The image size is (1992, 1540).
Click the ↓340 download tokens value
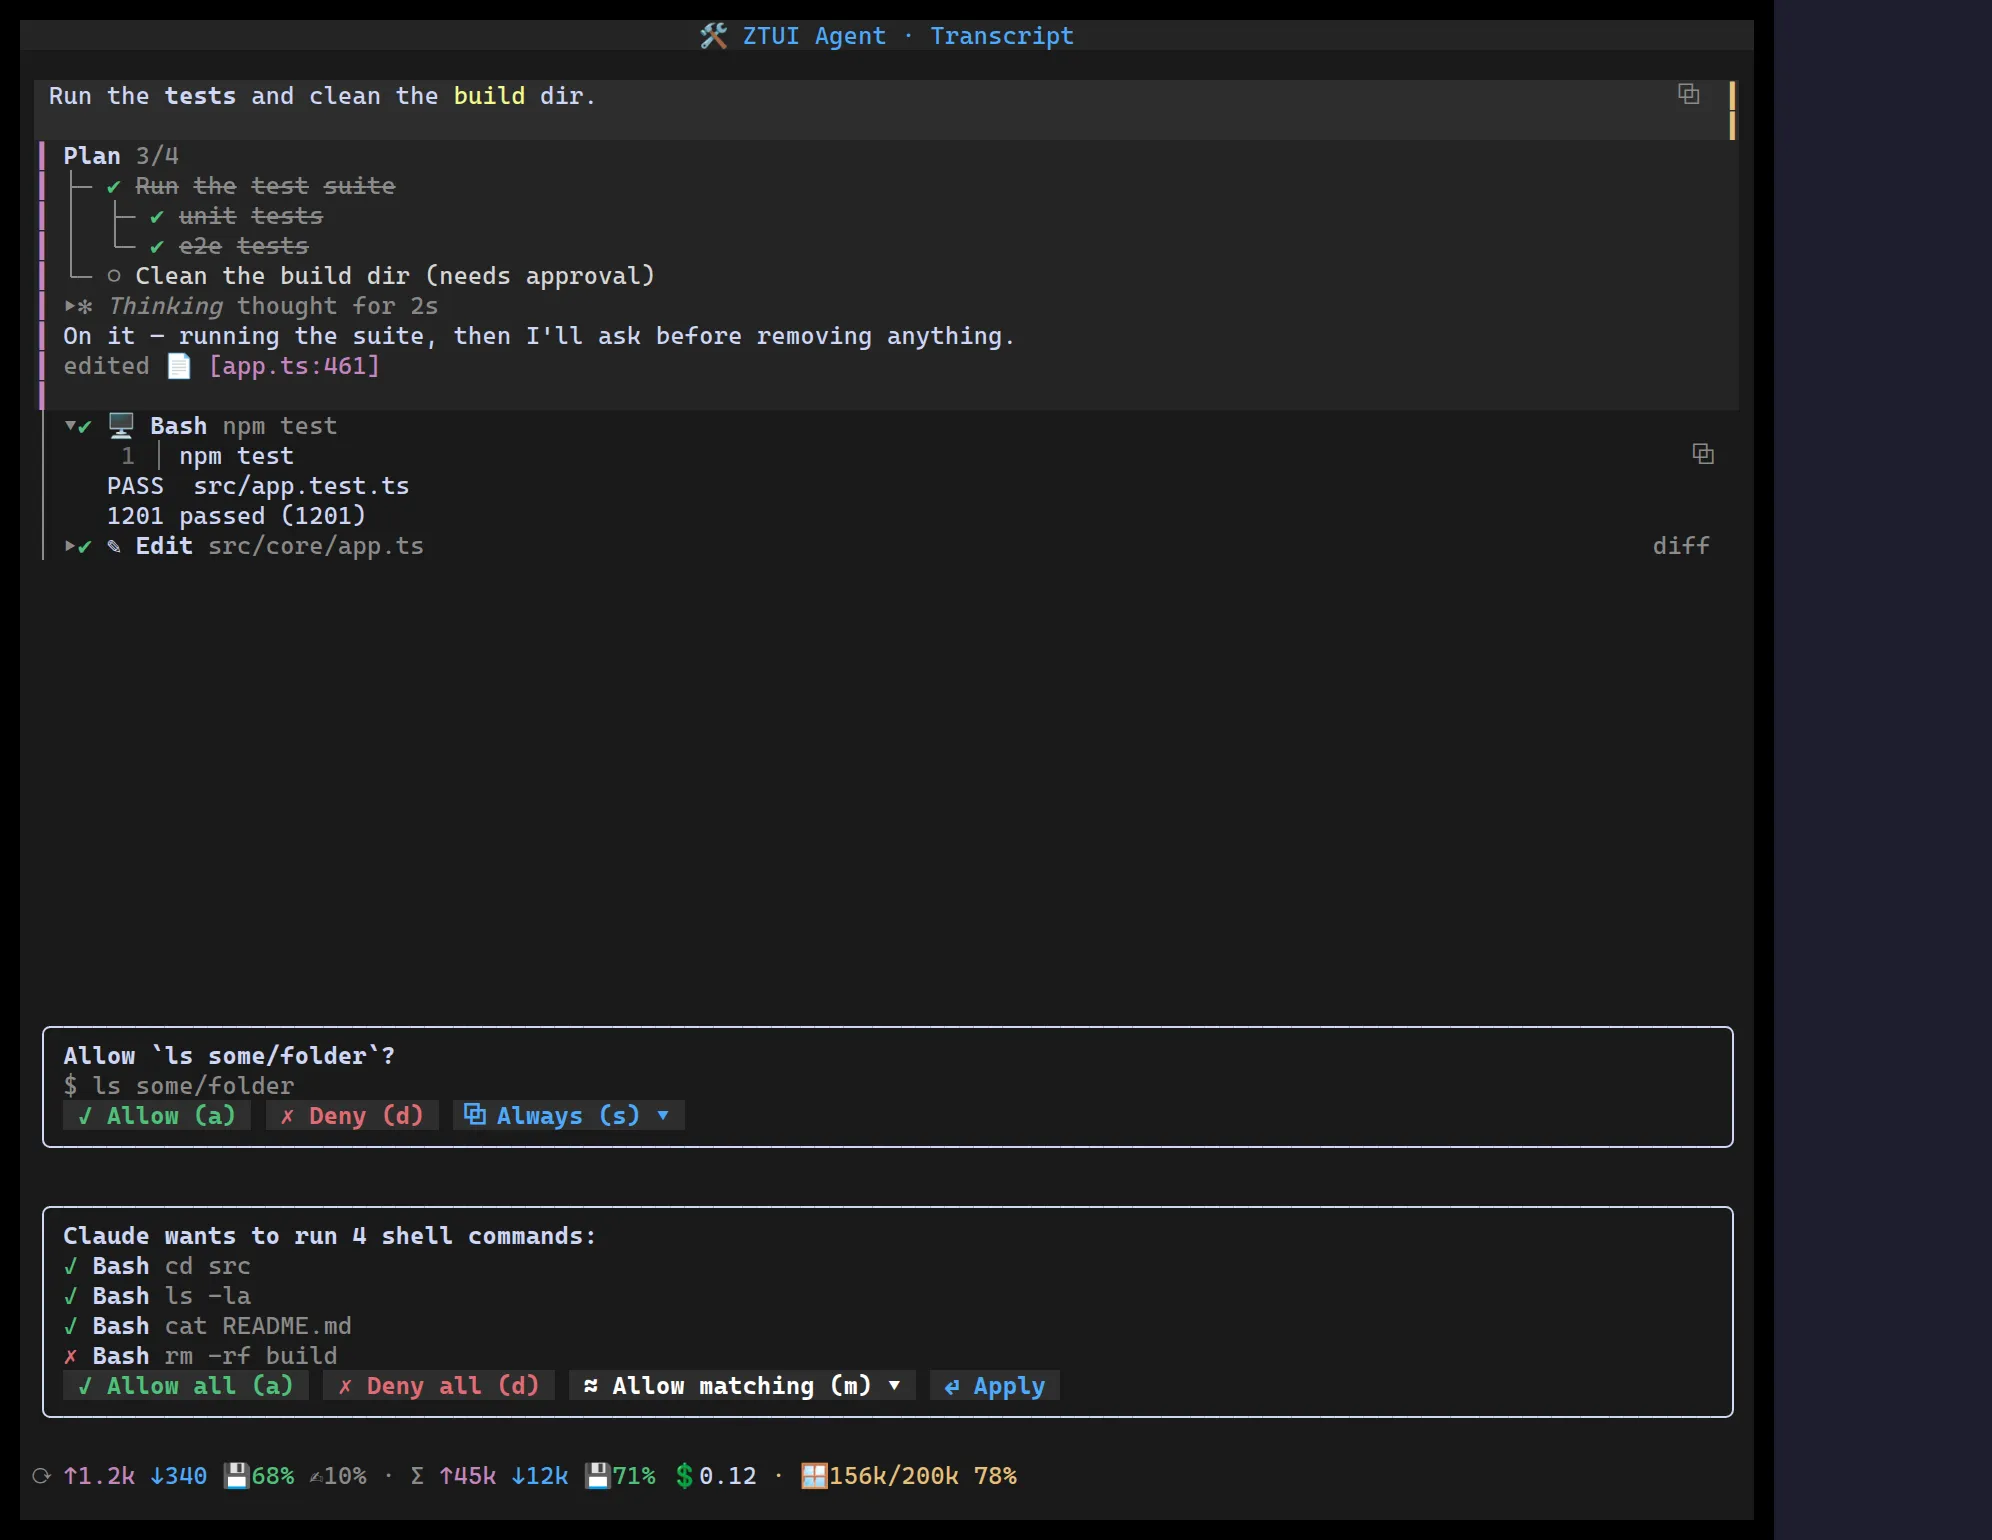click(x=179, y=1476)
